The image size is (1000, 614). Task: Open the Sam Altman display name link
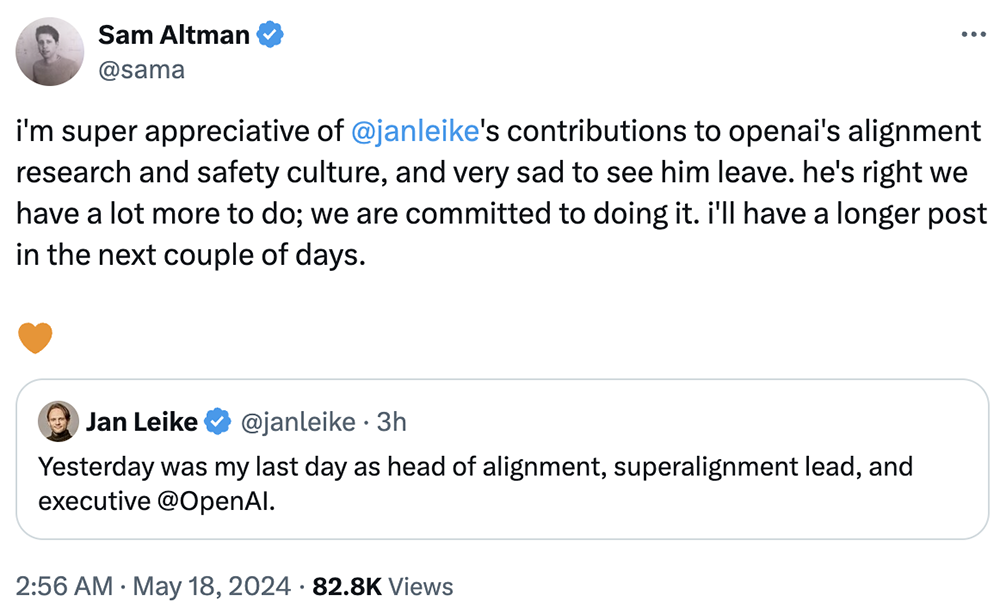(x=174, y=35)
